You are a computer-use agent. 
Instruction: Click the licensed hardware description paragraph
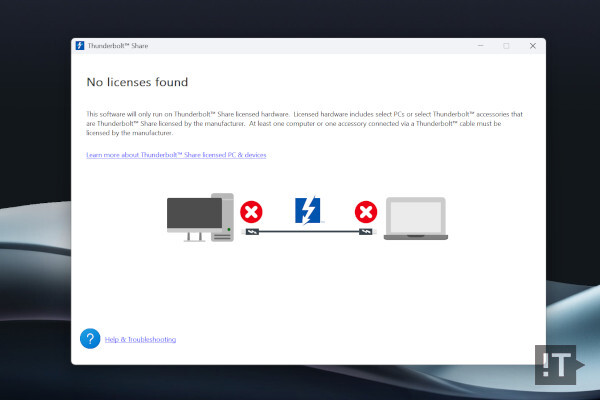300,123
